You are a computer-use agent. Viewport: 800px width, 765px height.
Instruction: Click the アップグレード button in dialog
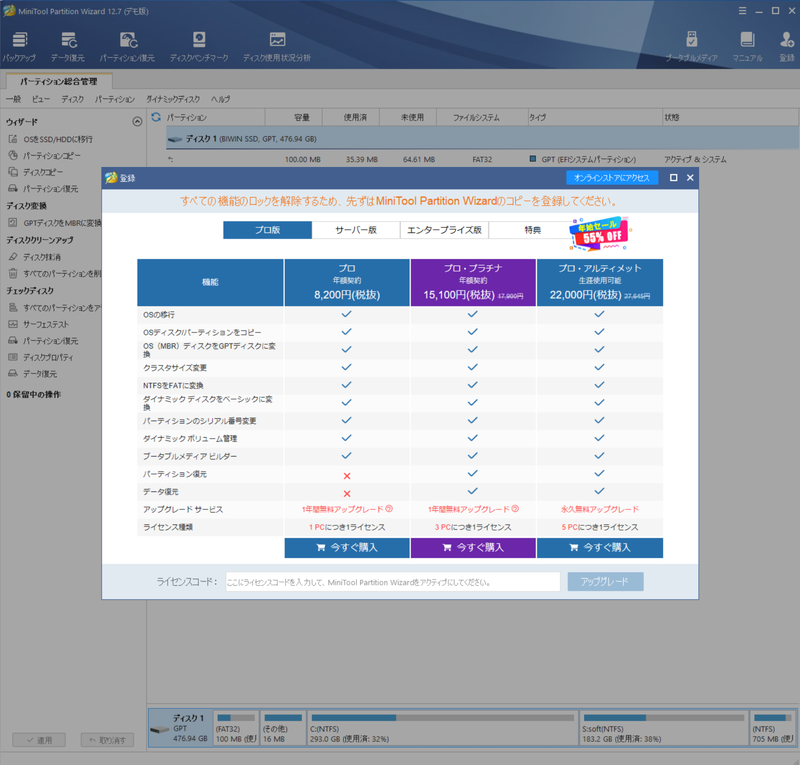[x=605, y=582]
